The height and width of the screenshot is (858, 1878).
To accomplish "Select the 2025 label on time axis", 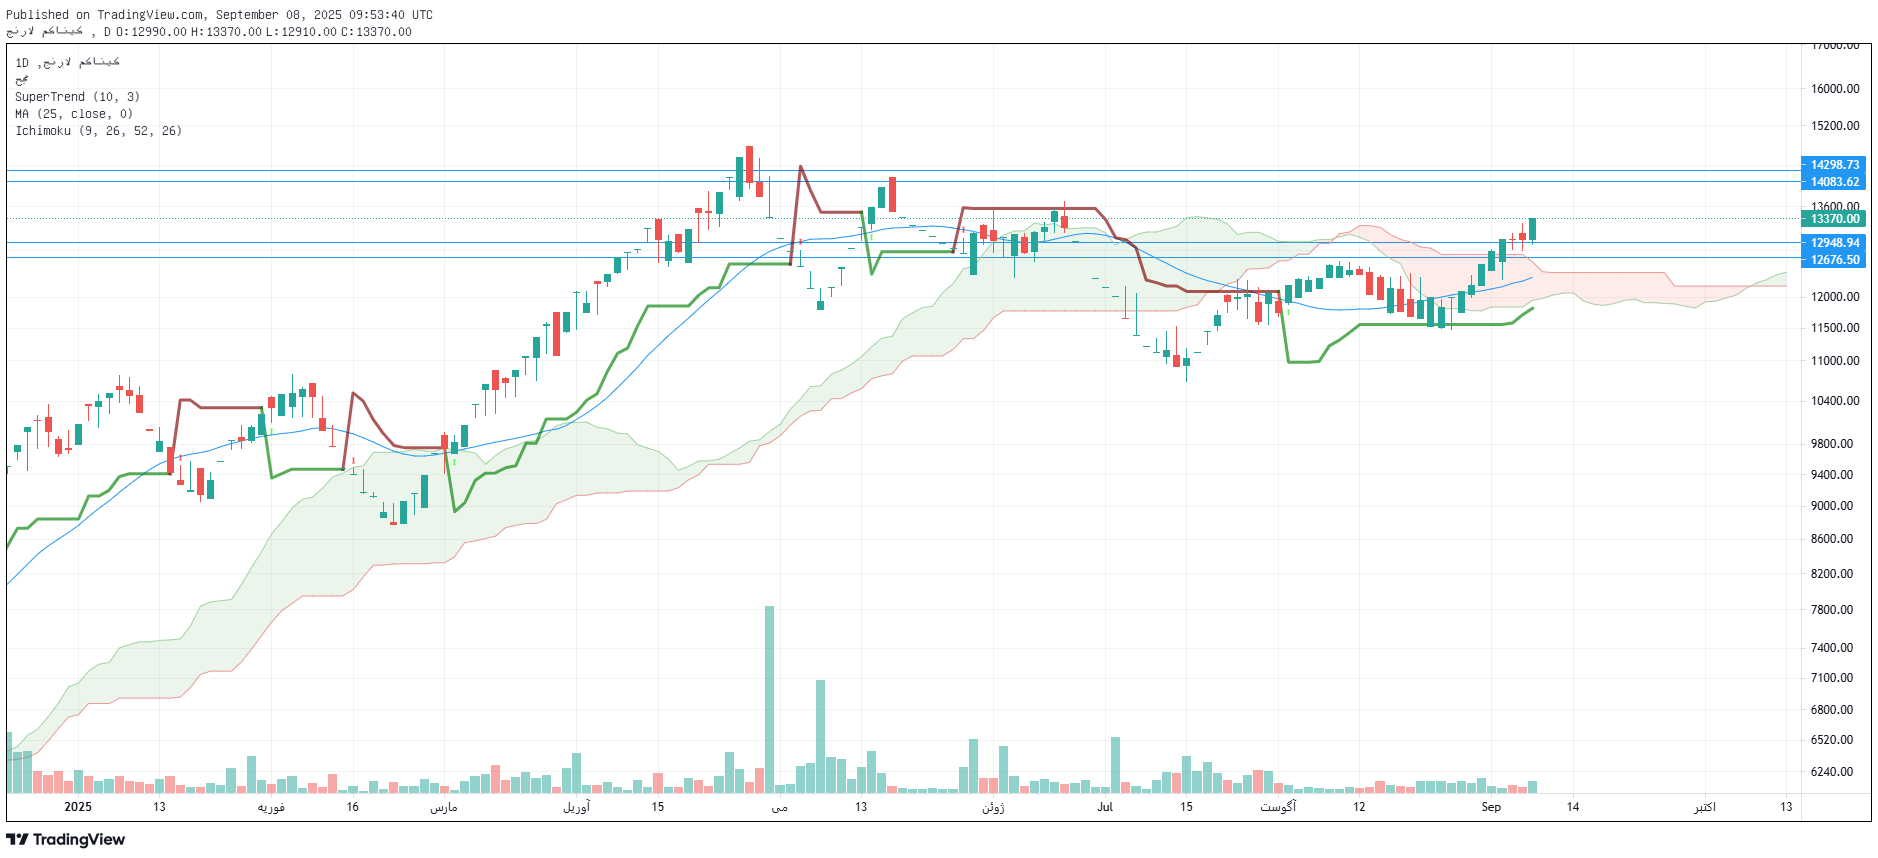I will point(78,807).
